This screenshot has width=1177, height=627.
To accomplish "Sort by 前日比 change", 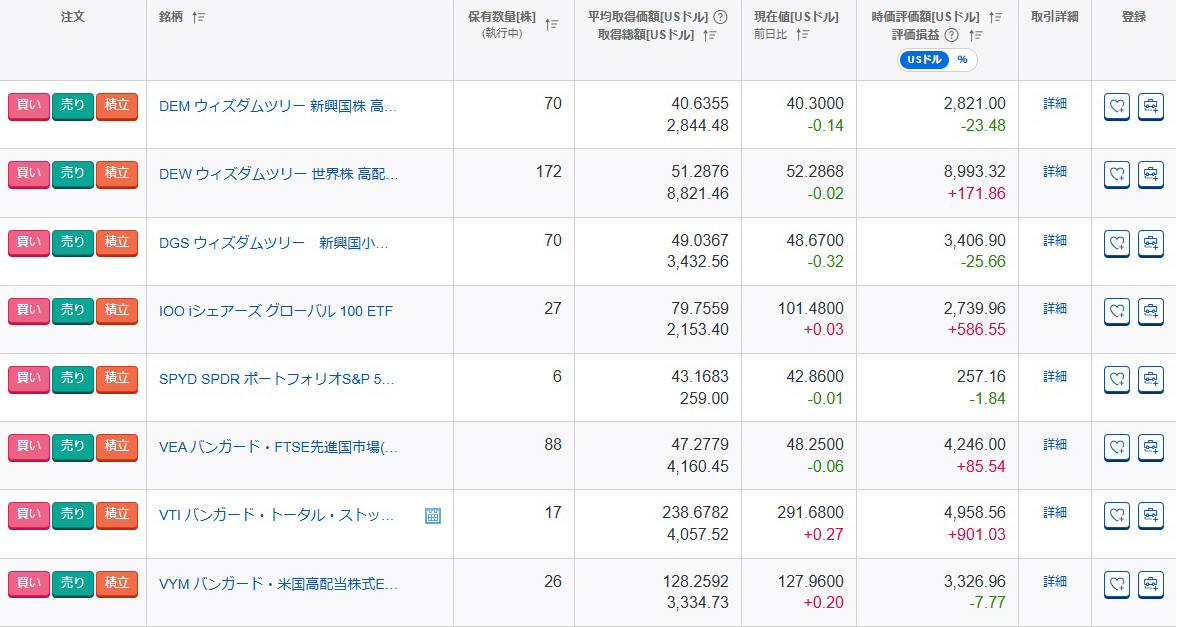I will [802, 35].
